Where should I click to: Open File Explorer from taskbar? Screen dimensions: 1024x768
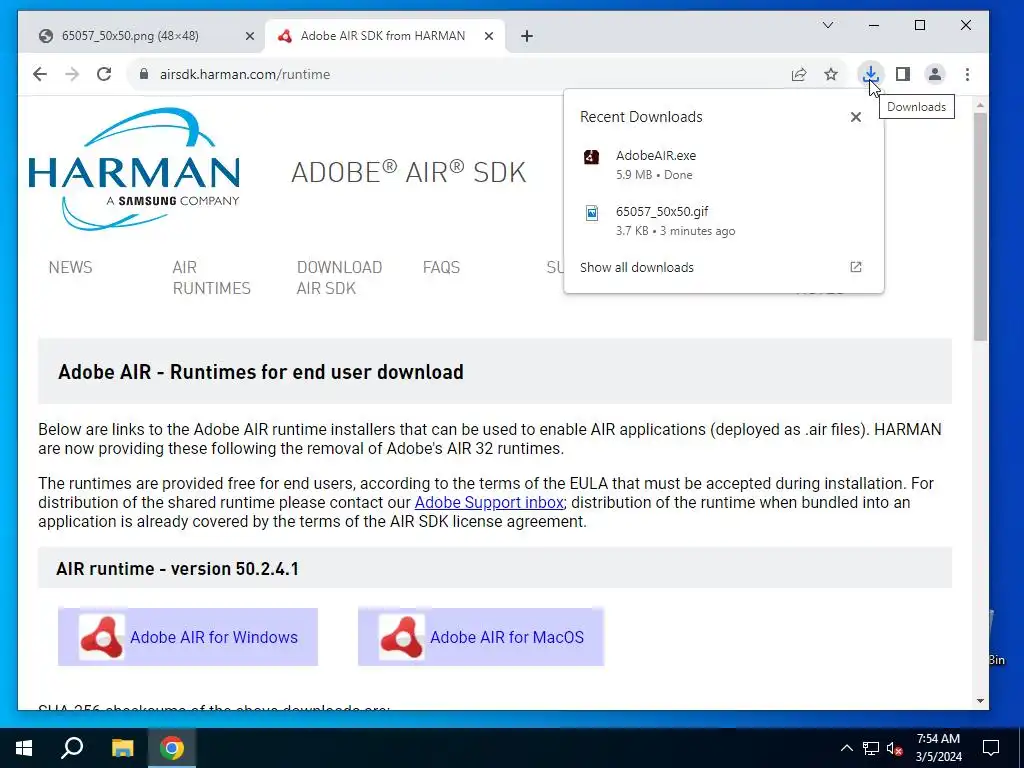click(x=122, y=748)
